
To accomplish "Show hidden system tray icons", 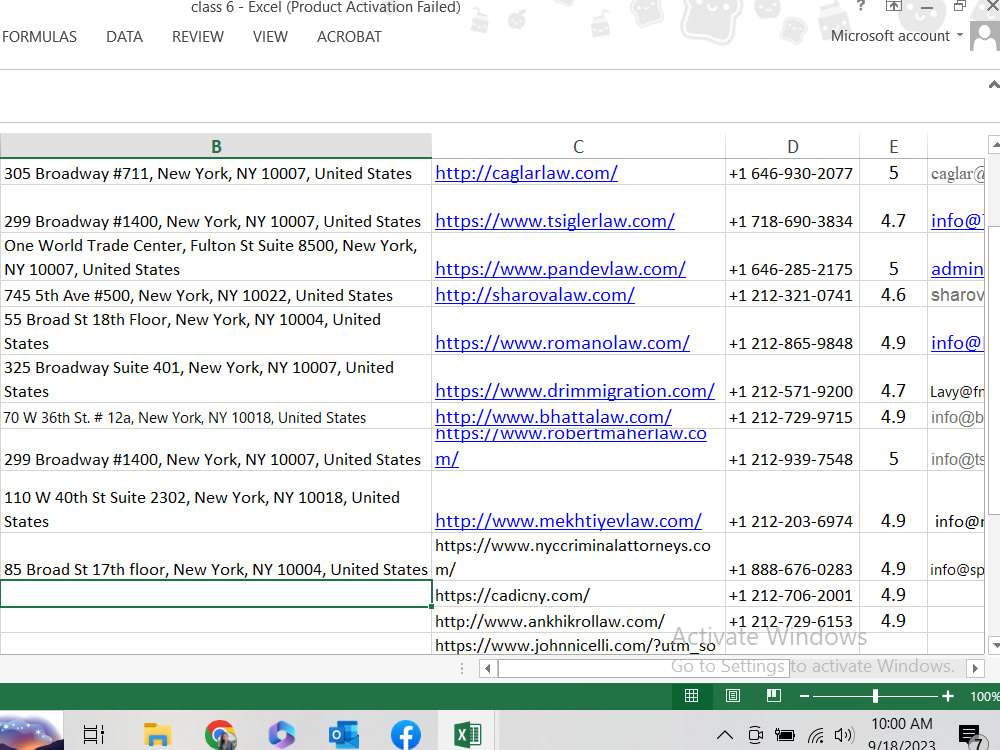I will tap(724, 735).
